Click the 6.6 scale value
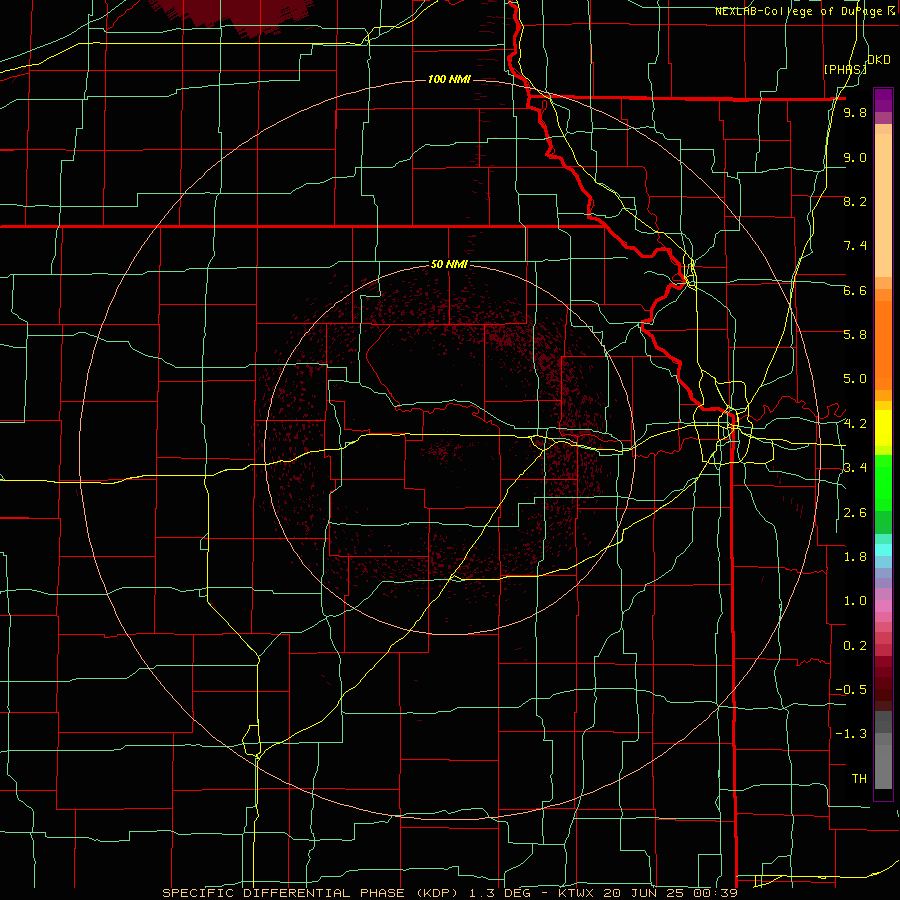Viewport: 900px width, 900px height. pyautogui.click(x=855, y=290)
